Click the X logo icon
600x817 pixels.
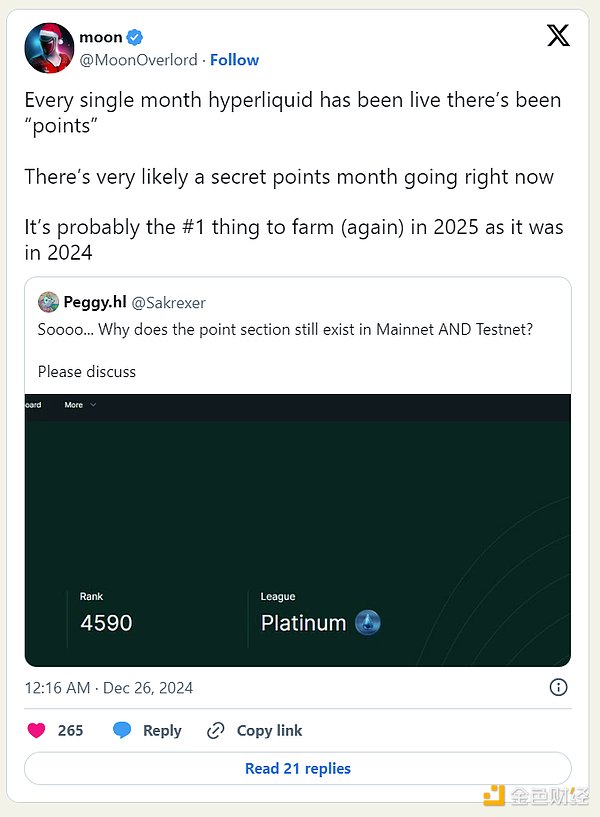(x=558, y=36)
